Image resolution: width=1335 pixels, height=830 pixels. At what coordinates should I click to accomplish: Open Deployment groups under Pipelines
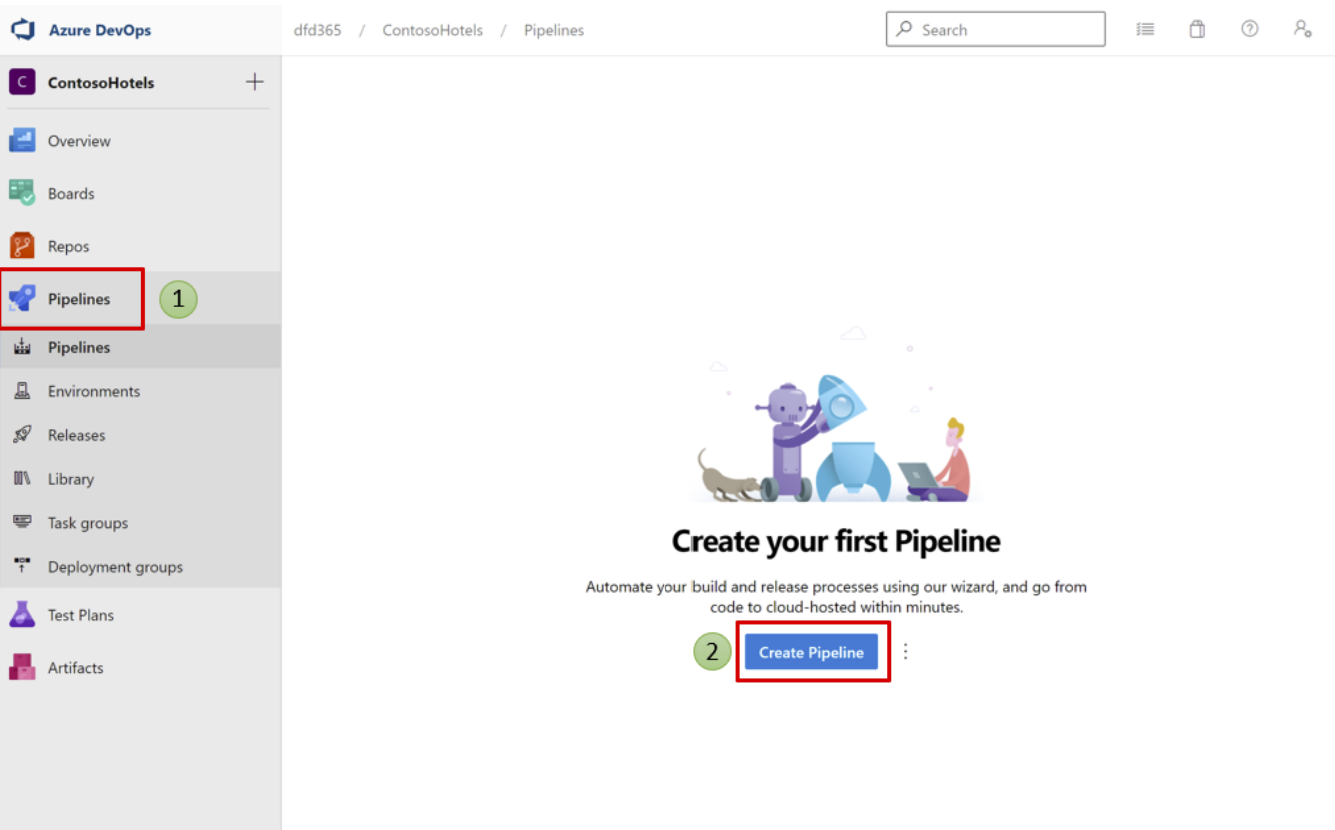140,567
